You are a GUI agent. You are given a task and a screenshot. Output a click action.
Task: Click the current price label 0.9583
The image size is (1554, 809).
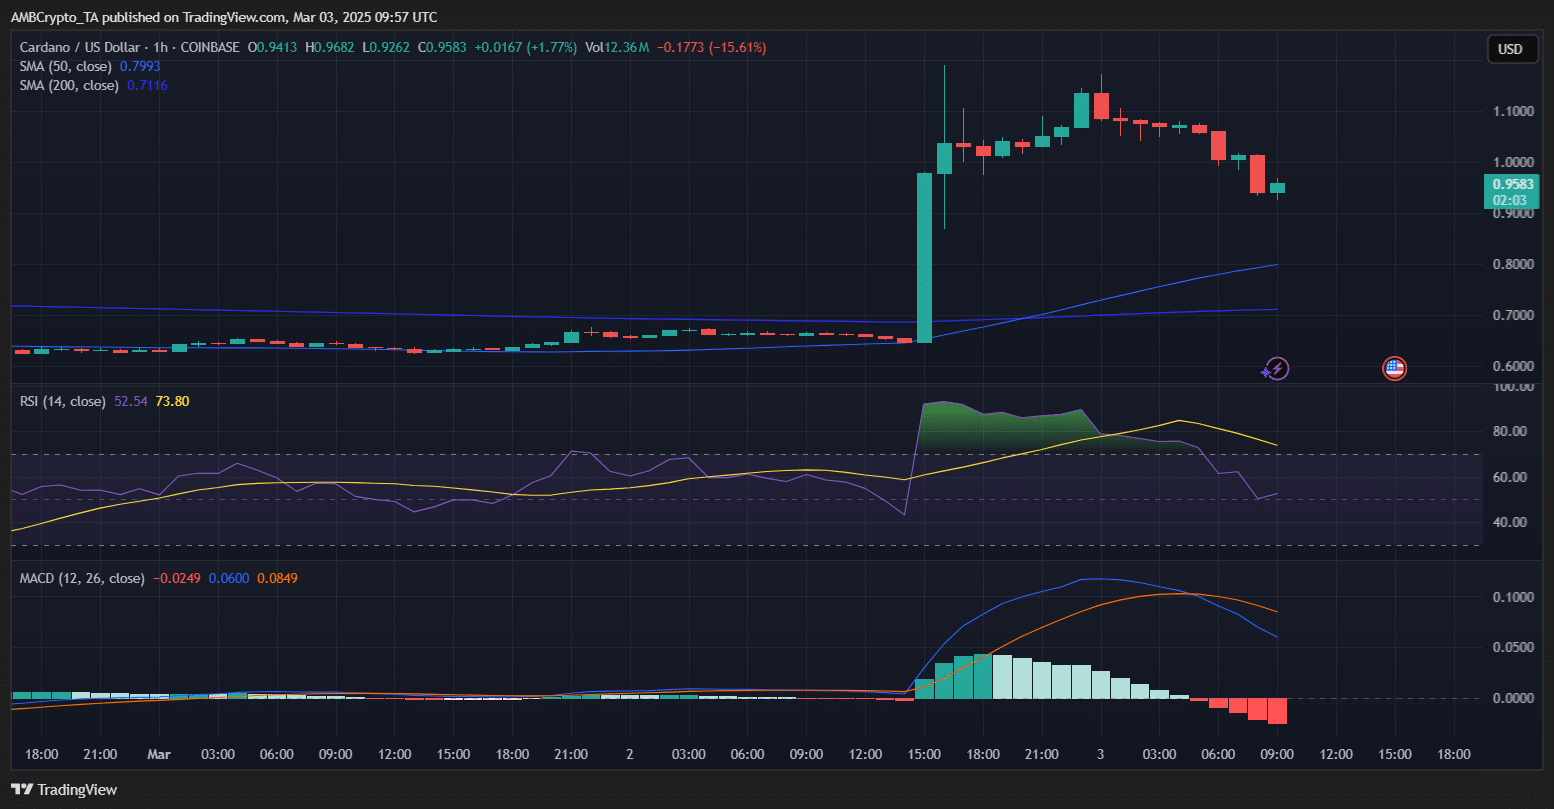coord(1511,184)
